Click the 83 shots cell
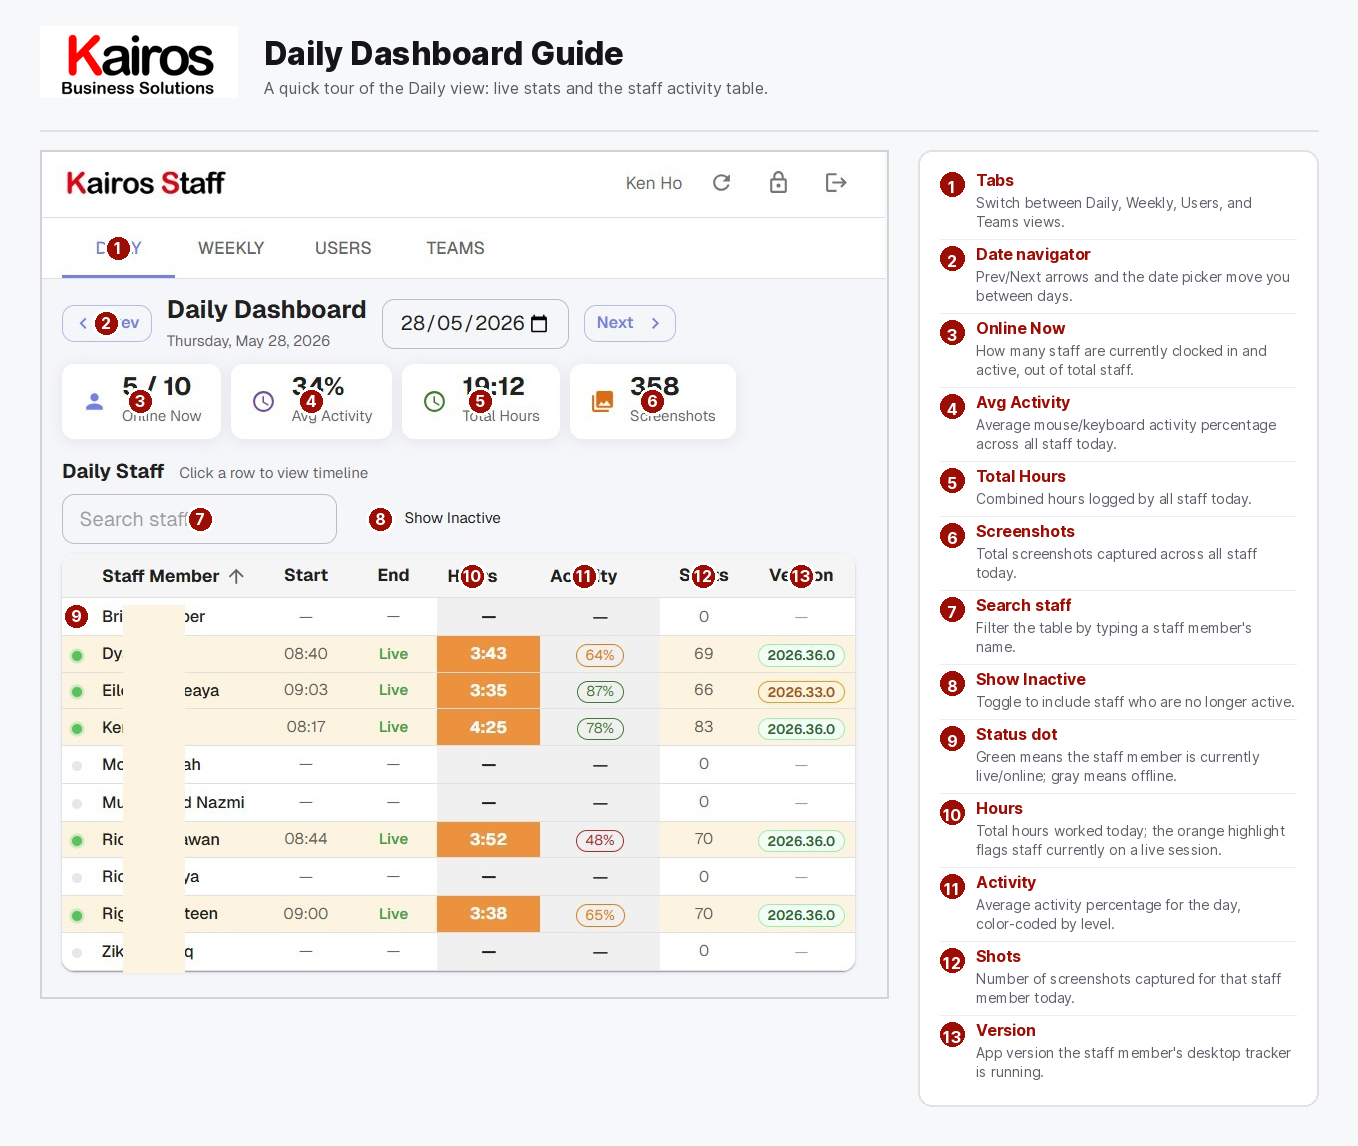 coord(704,727)
